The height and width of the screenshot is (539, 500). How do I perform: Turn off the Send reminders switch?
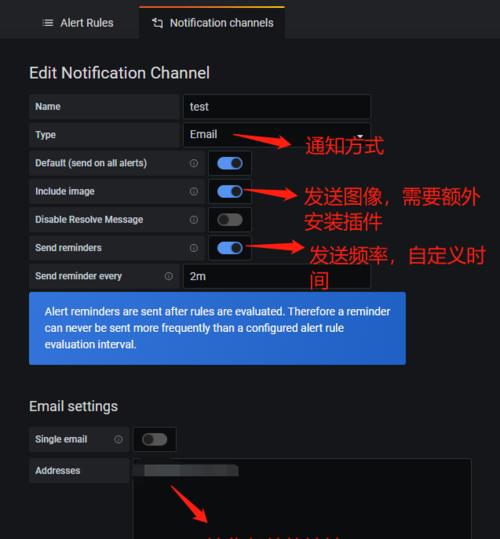tap(230, 248)
